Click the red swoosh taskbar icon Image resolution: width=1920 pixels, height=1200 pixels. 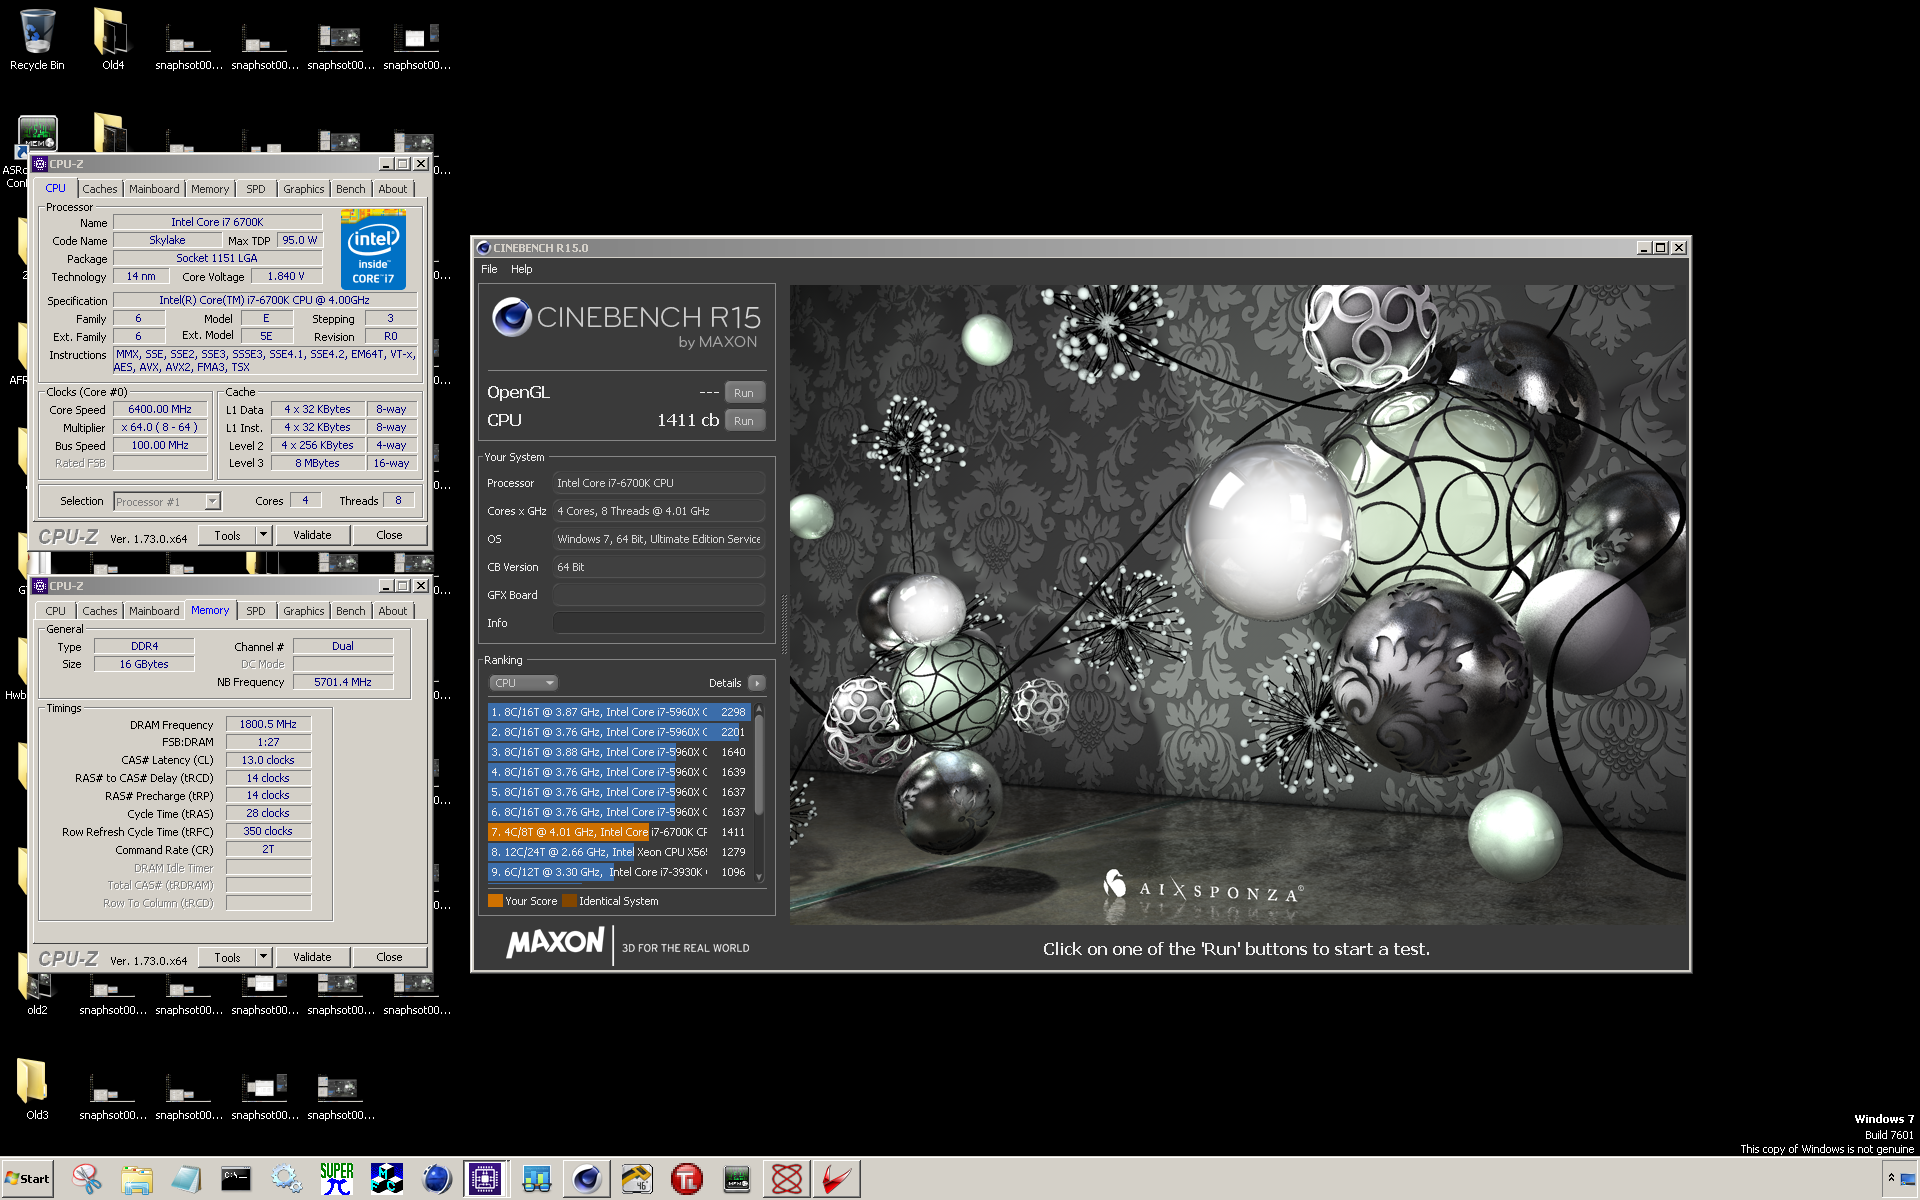(837, 1179)
